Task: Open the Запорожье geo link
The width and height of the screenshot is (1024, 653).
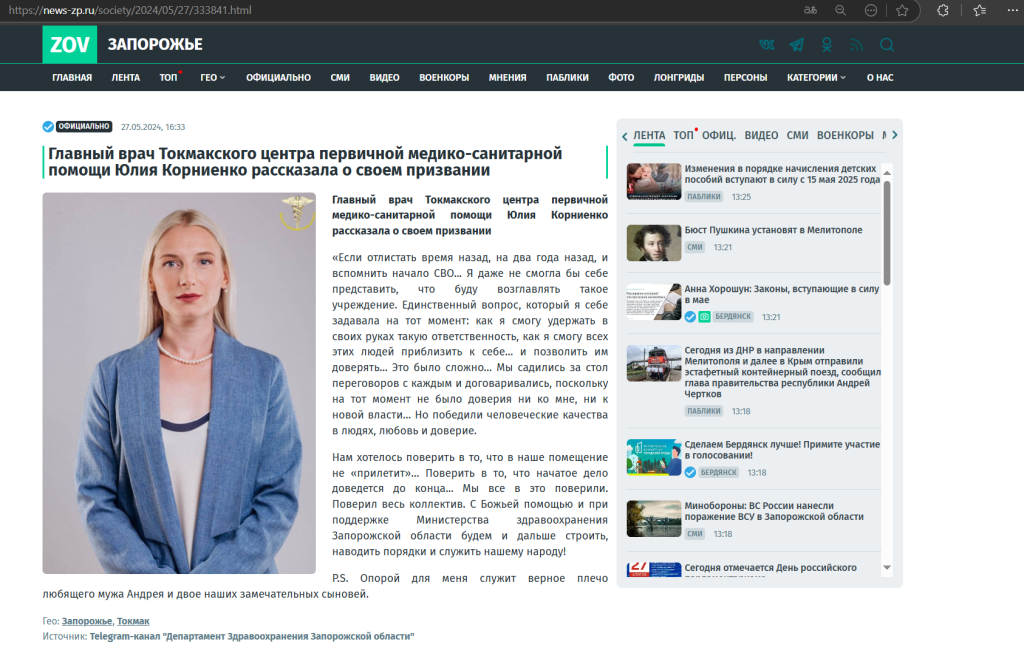Action: [x=87, y=621]
